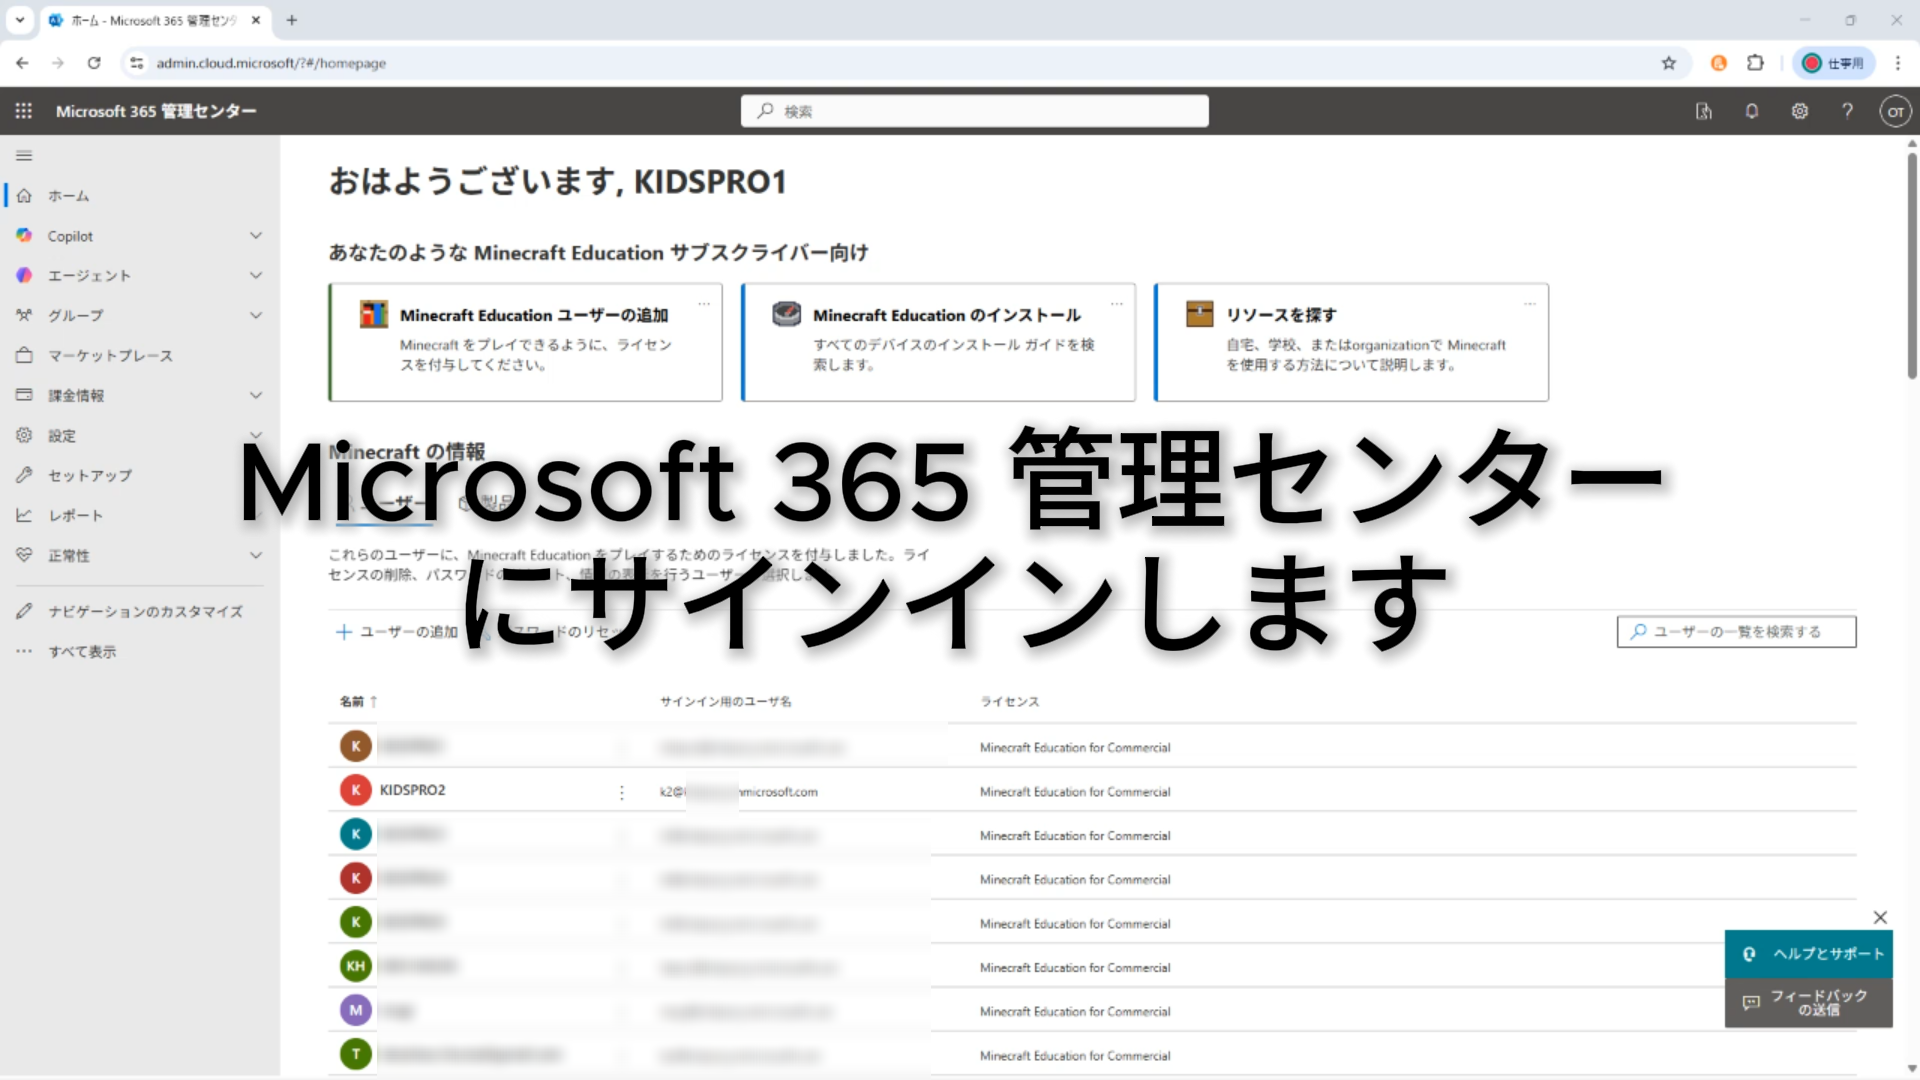Image resolution: width=1920 pixels, height=1080 pixels.
Task: Expand the 課金情報 navigation section
Action: pos(255,396)
